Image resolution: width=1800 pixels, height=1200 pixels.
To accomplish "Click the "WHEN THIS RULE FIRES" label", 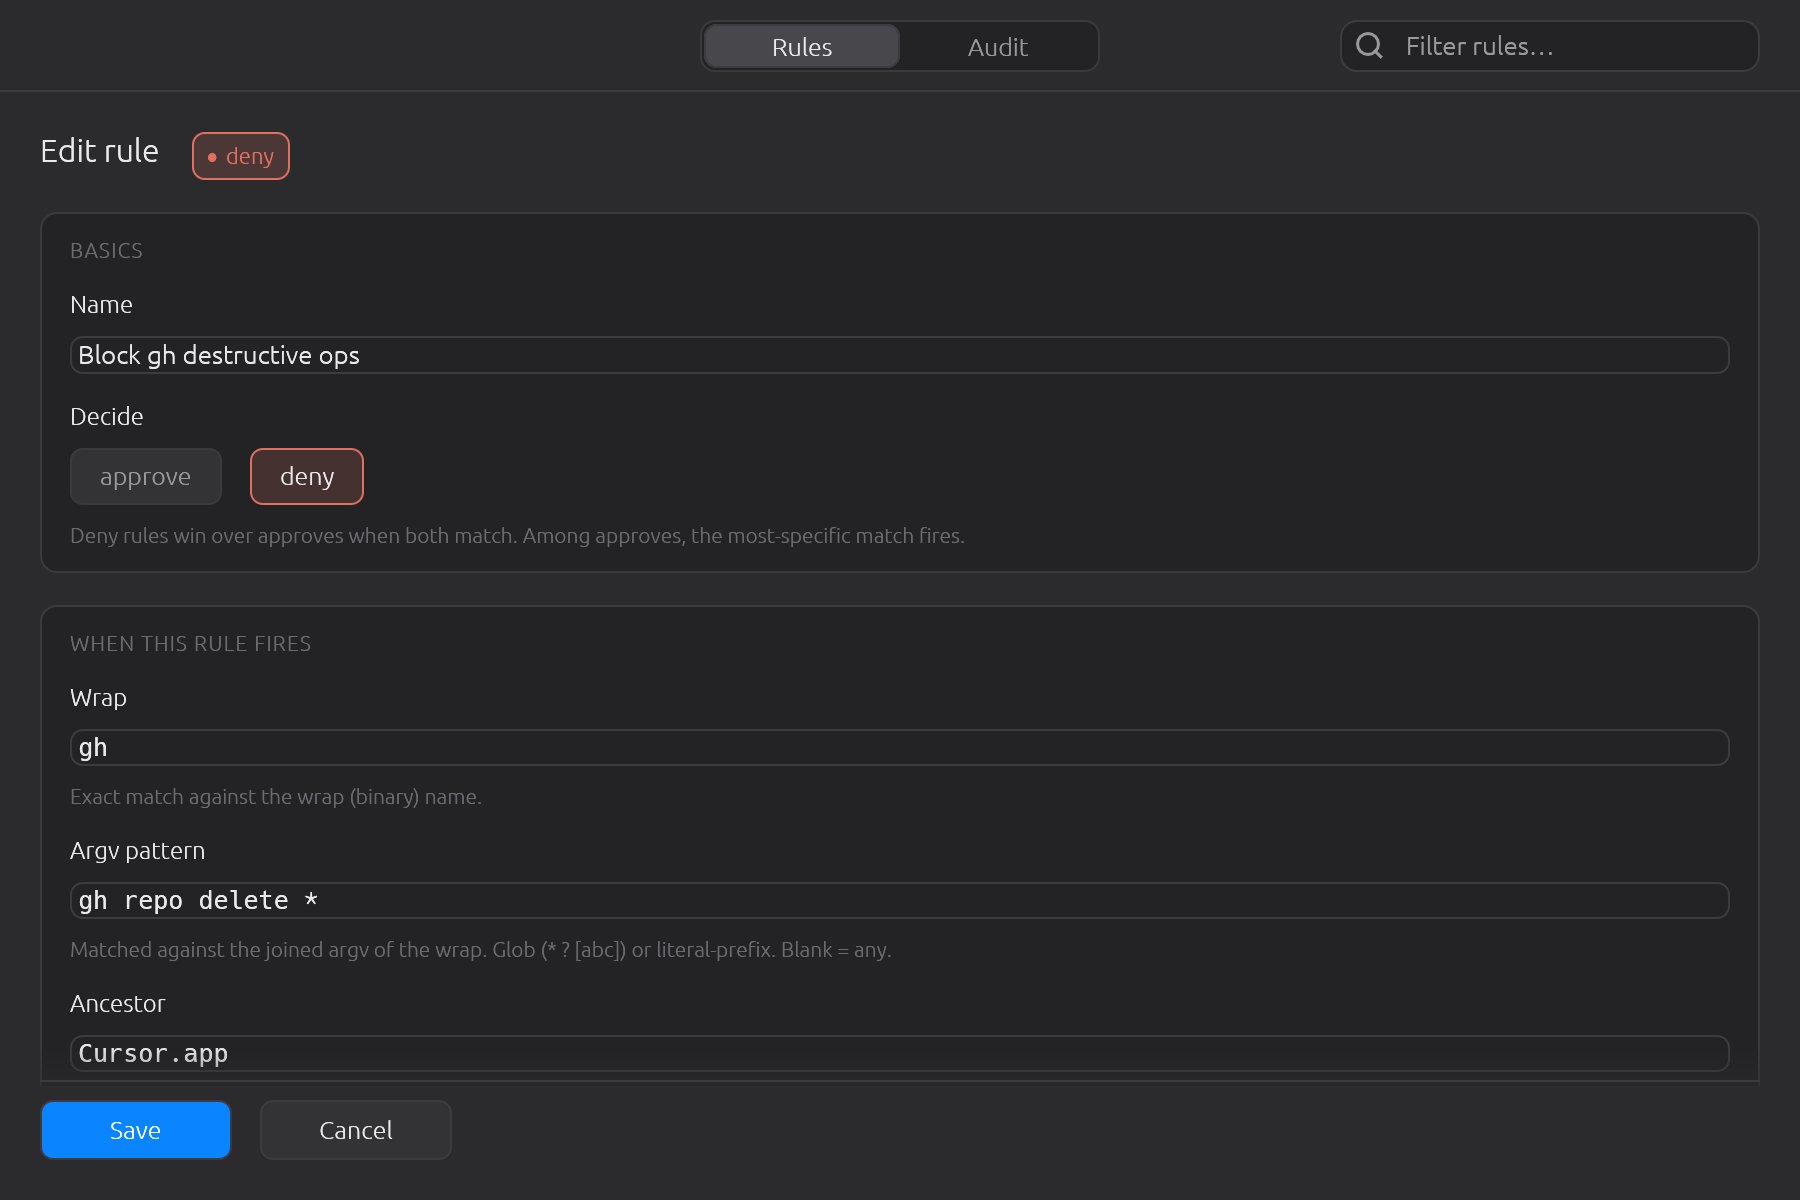I will pos(191,644).
